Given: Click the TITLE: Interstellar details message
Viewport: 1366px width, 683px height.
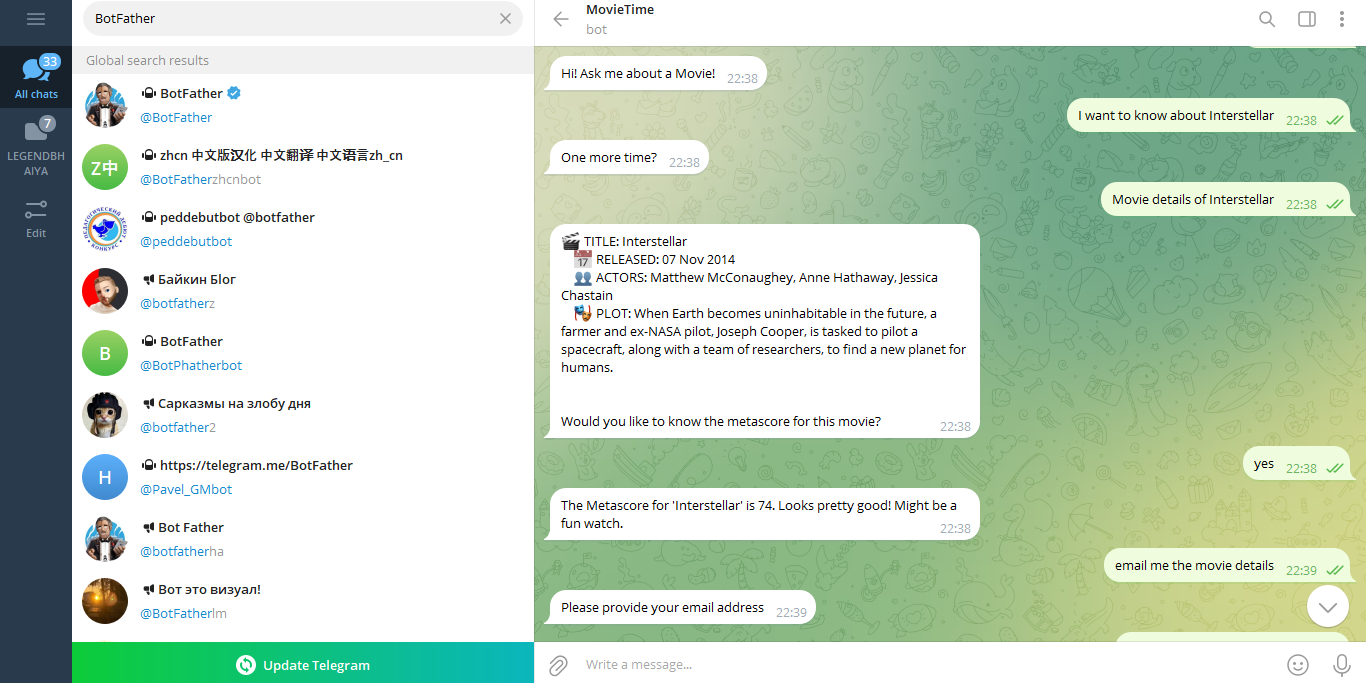Looking at the screenshot, I should (763, 331).
